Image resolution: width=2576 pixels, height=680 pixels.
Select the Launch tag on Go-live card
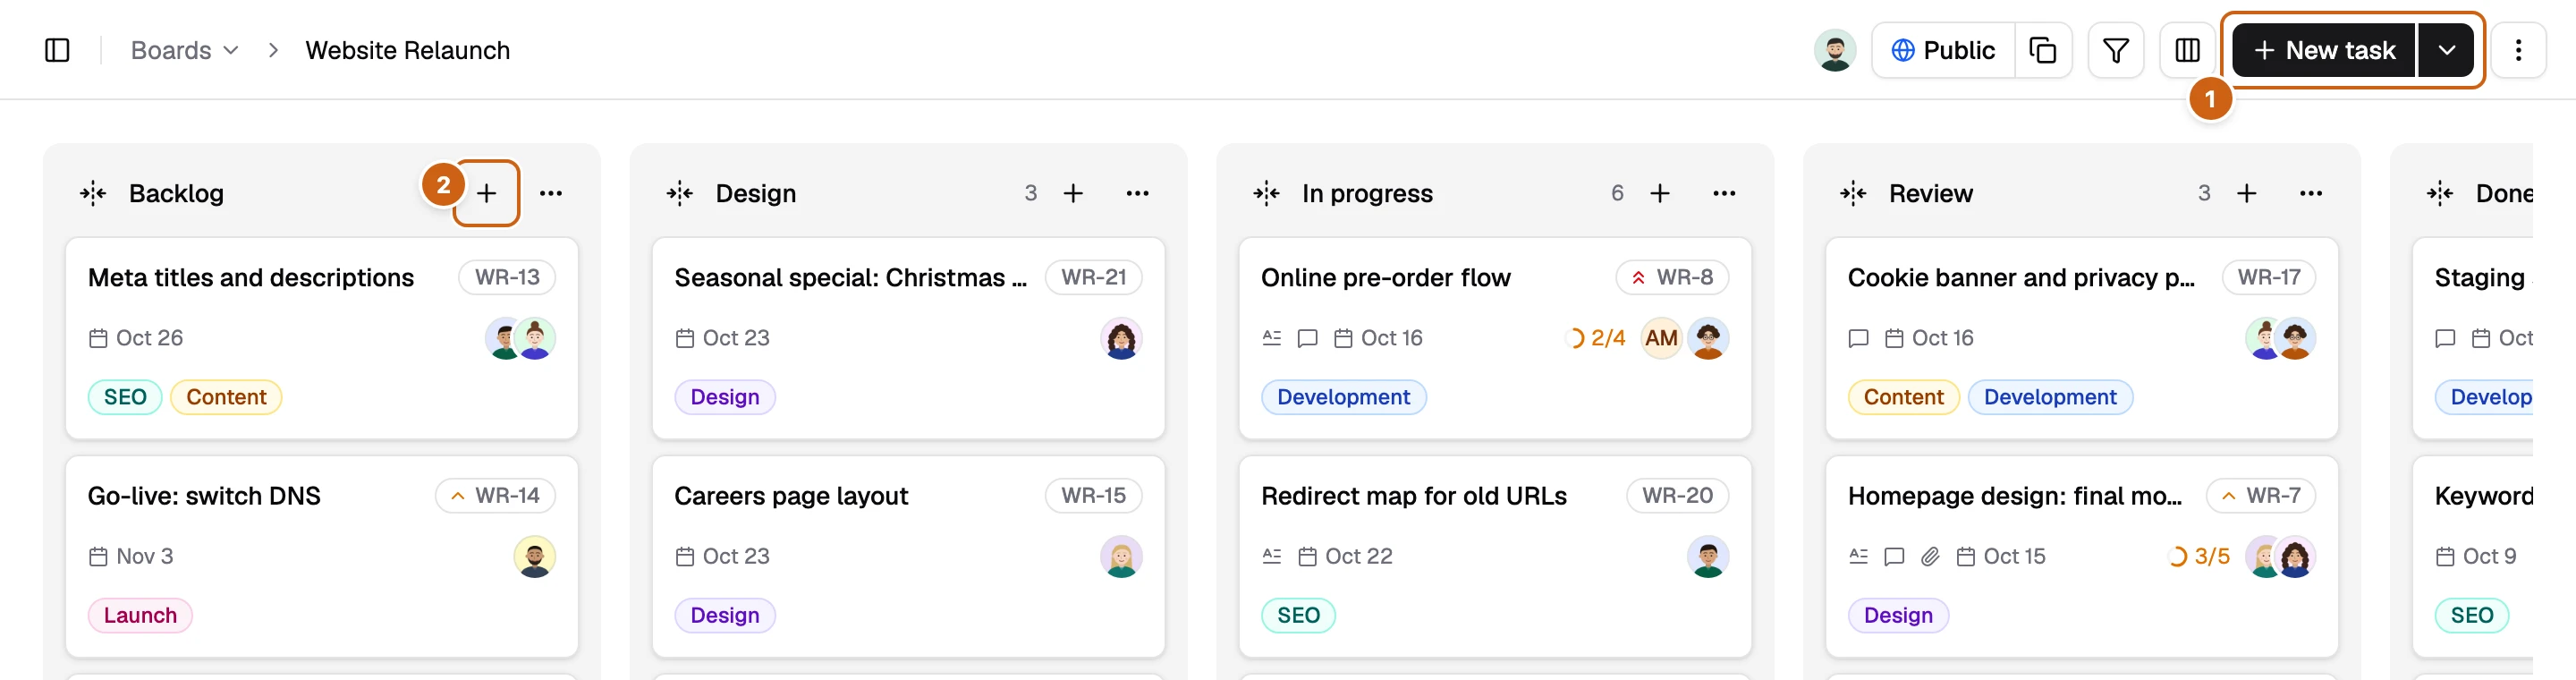[x=140, y=615]
